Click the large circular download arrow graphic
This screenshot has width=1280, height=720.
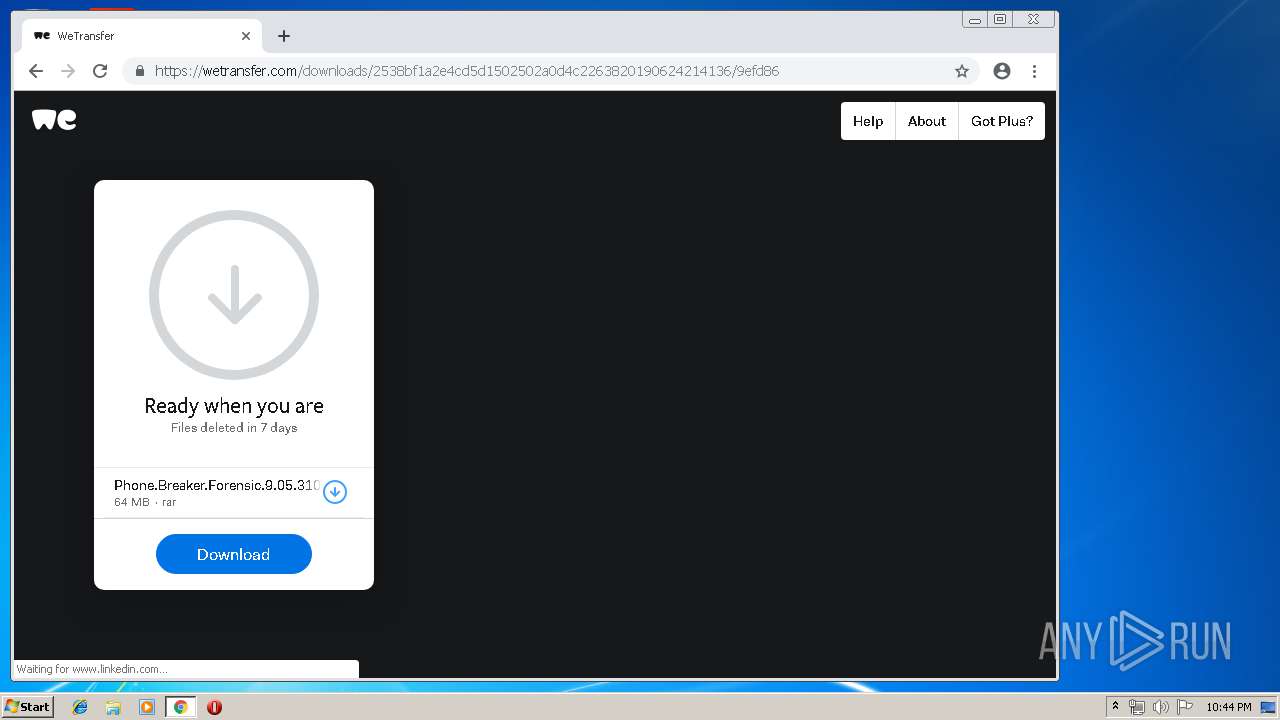[x=234, y=295]
